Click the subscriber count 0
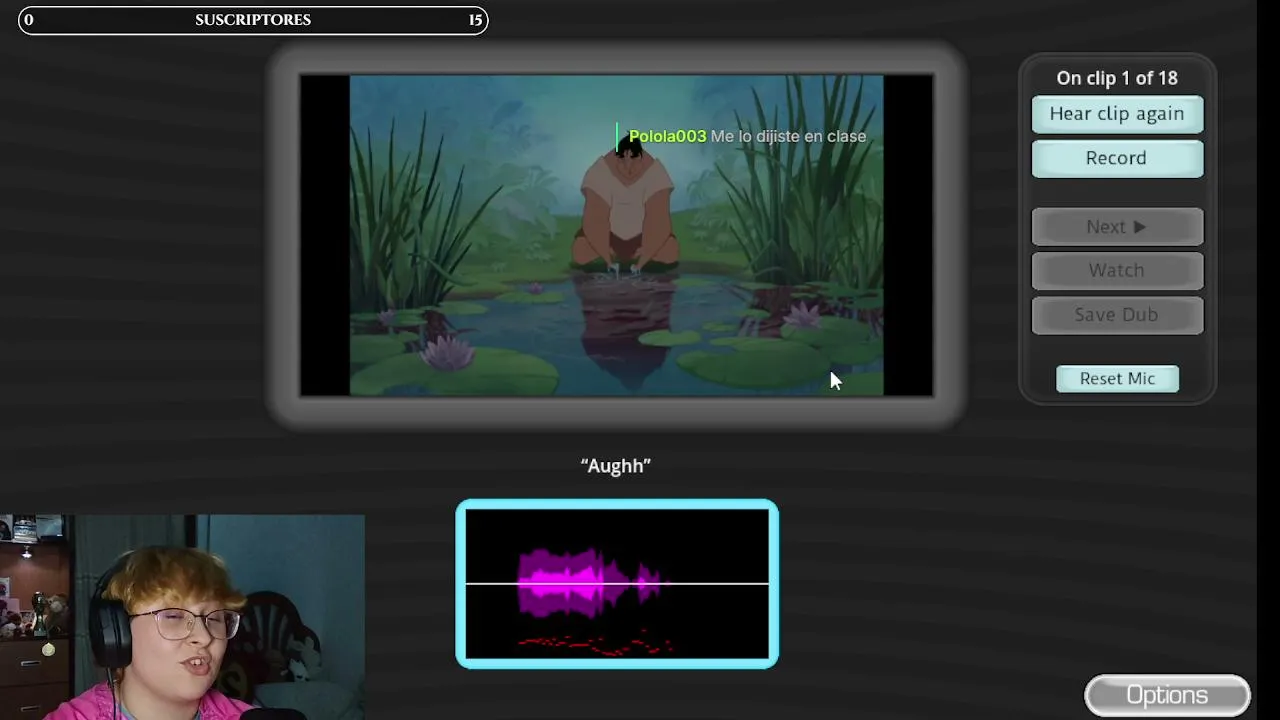Screen dimensions: 1280x720 click(x=28, y=20)
